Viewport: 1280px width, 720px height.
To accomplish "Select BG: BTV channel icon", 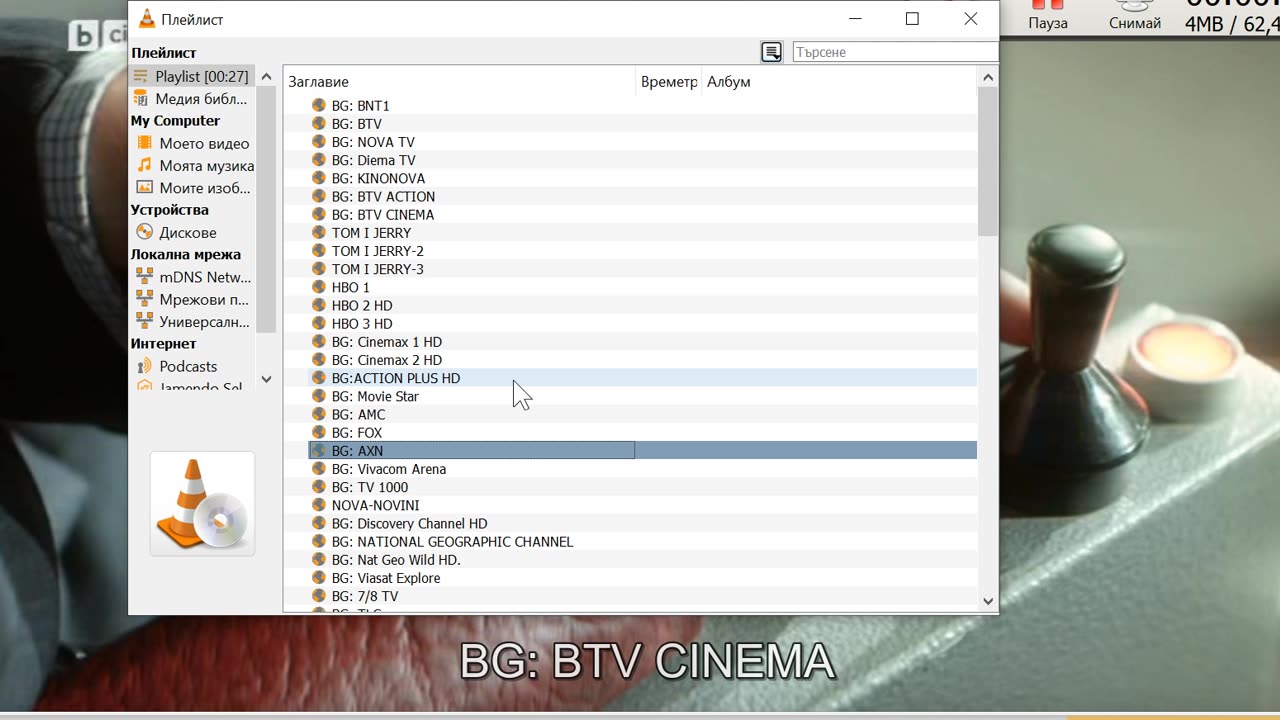I will click(x=319, y=123).
